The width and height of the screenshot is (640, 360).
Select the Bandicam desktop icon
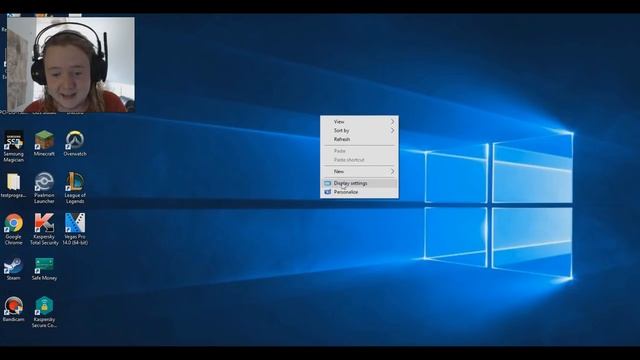[x=13, y=309]
